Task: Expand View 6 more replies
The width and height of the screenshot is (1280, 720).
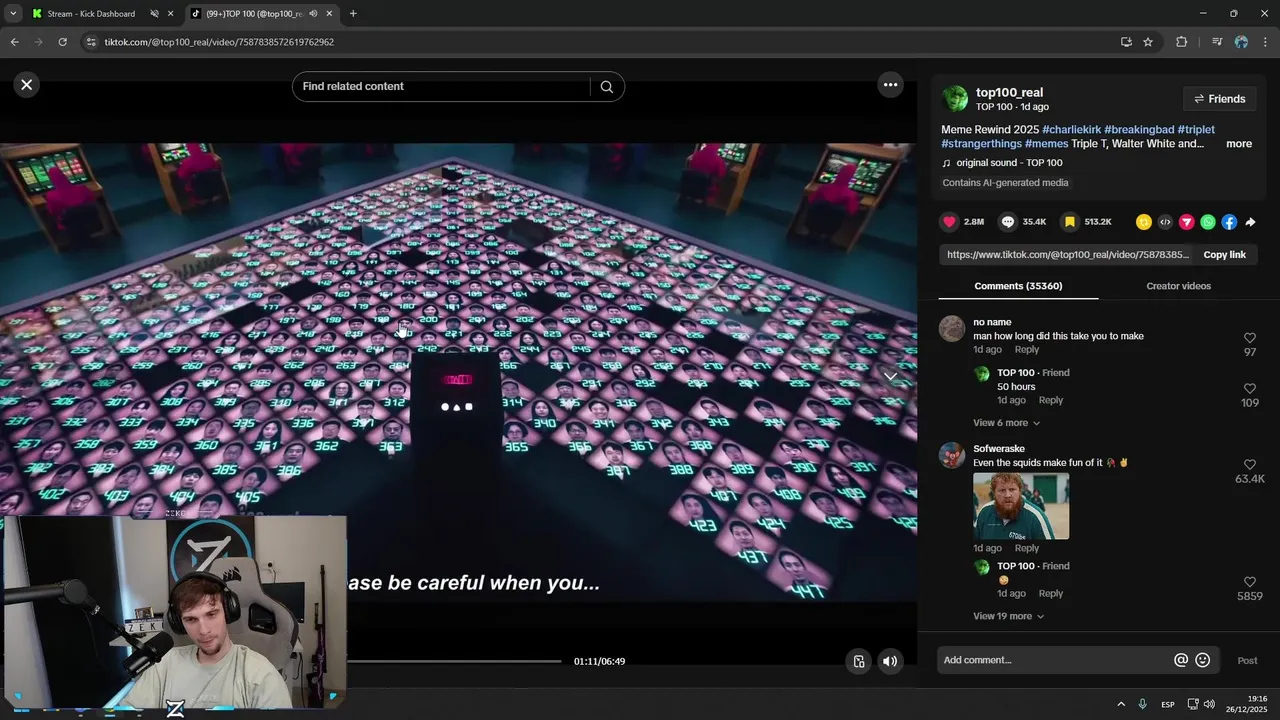Action: [x=1006, y=423]
